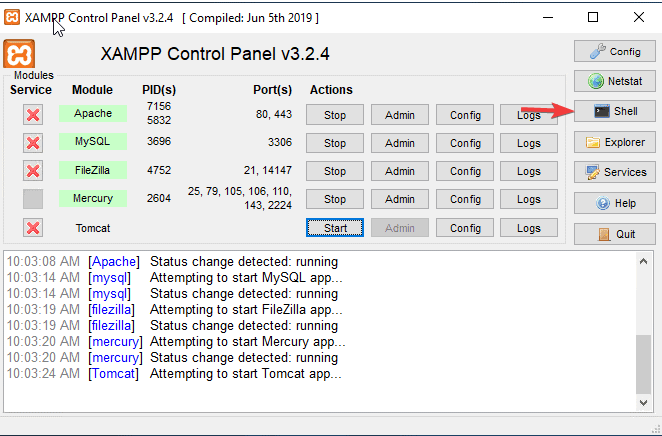The image size is (662, 436).
Task: Open Explorer with the folder icon
Action: pyautogui.click(x=615, y=142)
